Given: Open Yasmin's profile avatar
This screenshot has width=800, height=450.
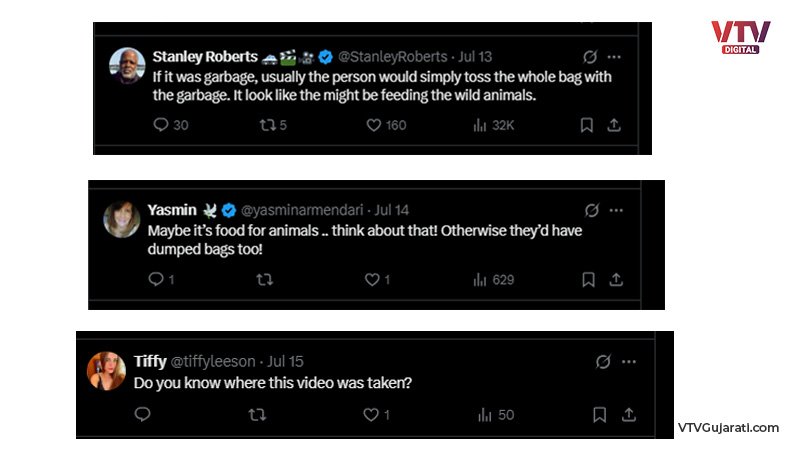Looking at the screenshot, I should (121, 219).
